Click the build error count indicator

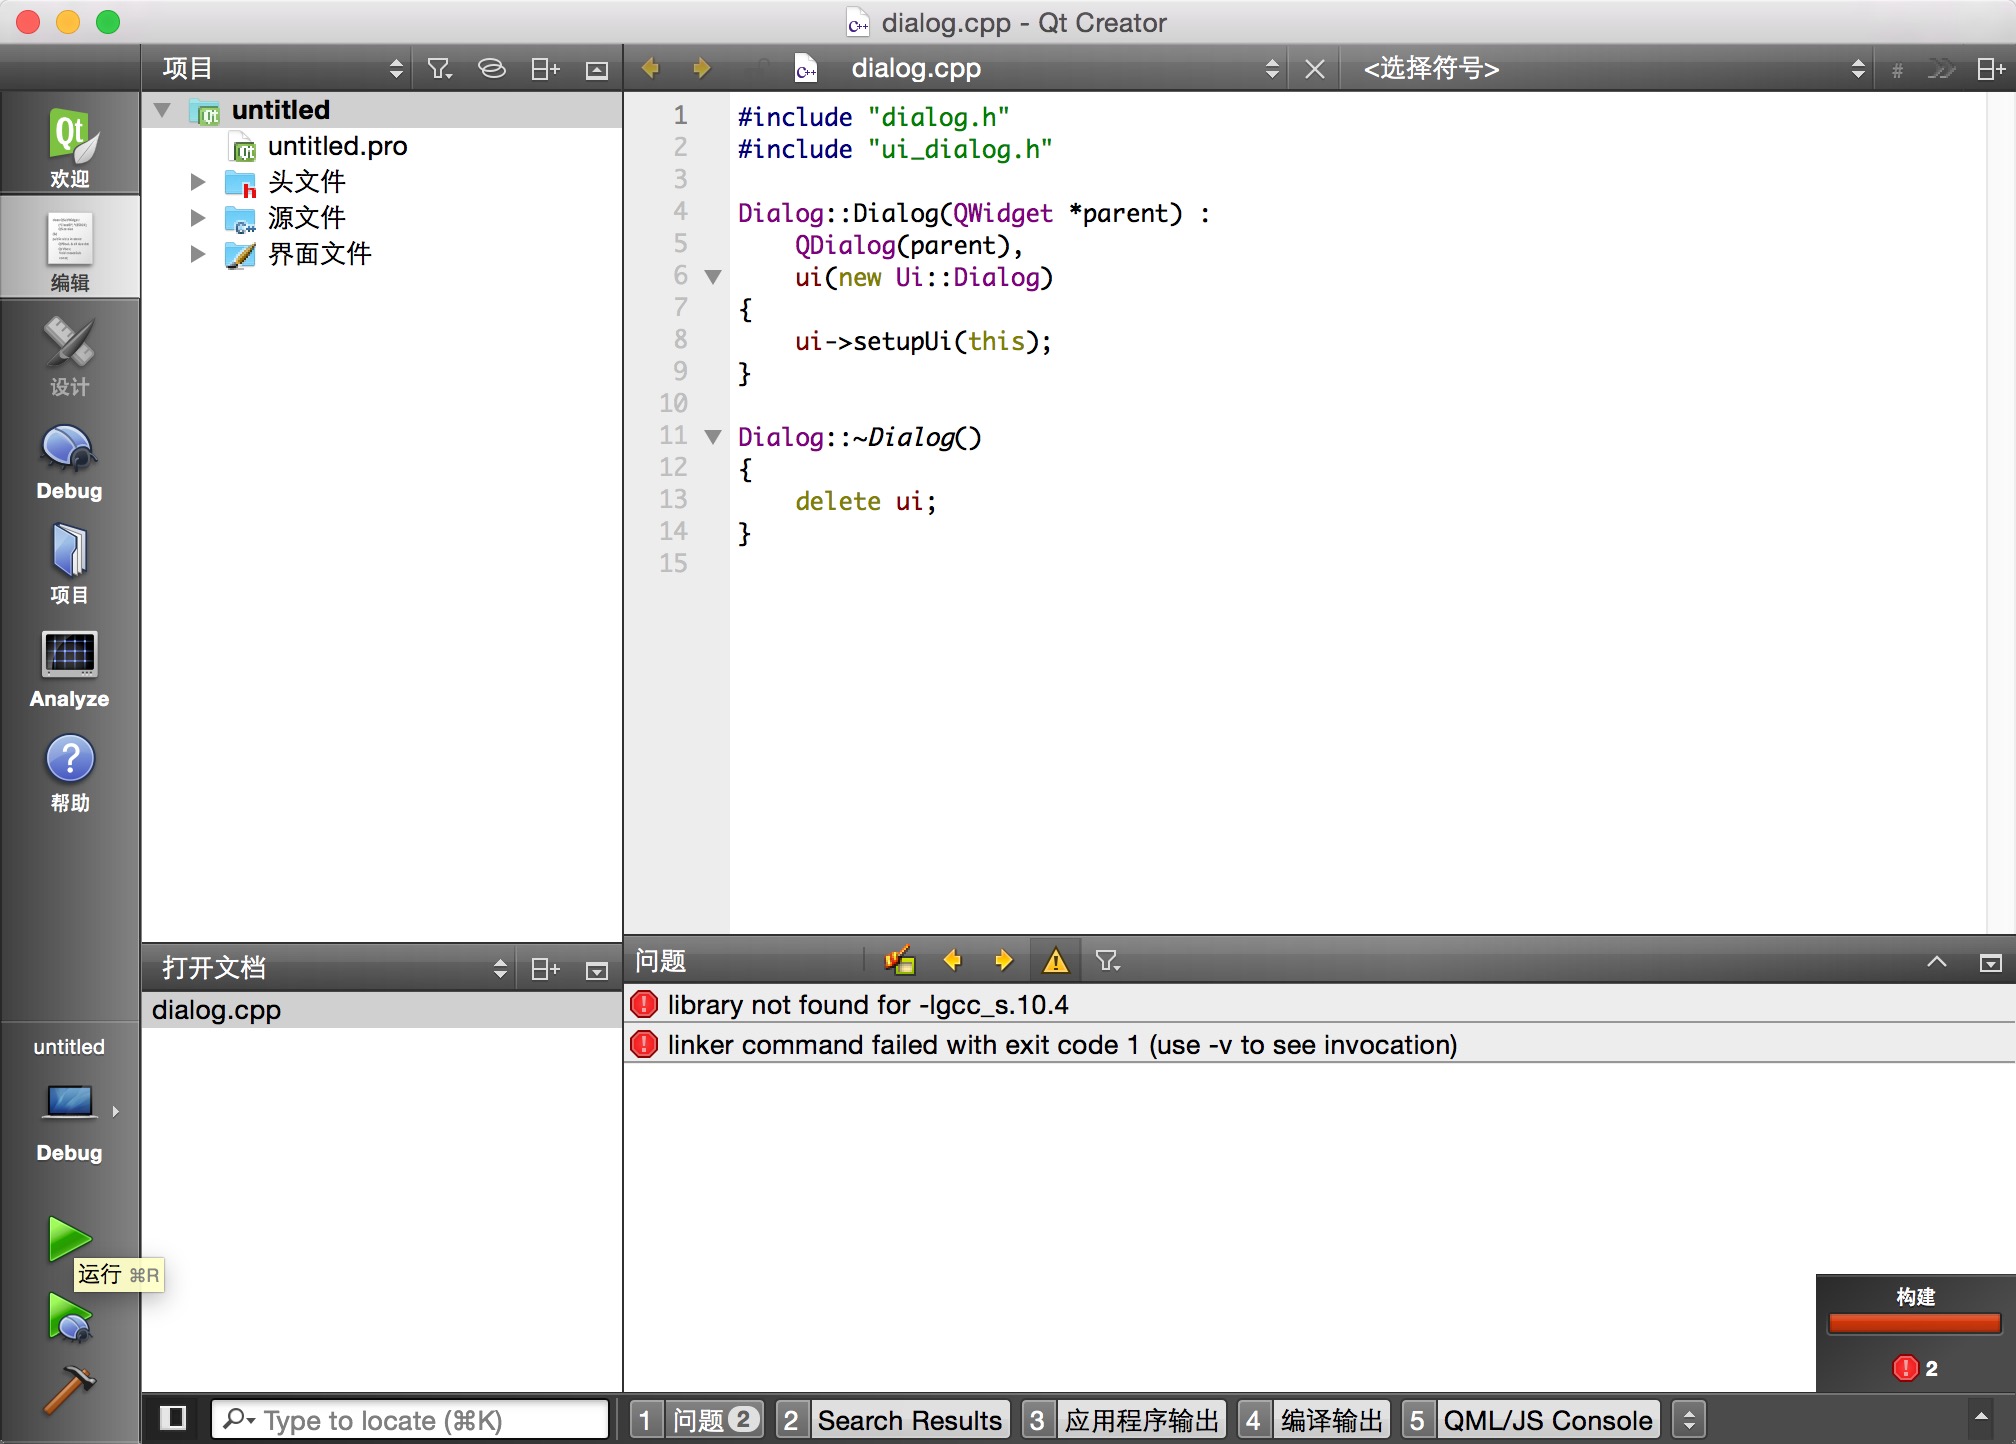[1915, 1368]
